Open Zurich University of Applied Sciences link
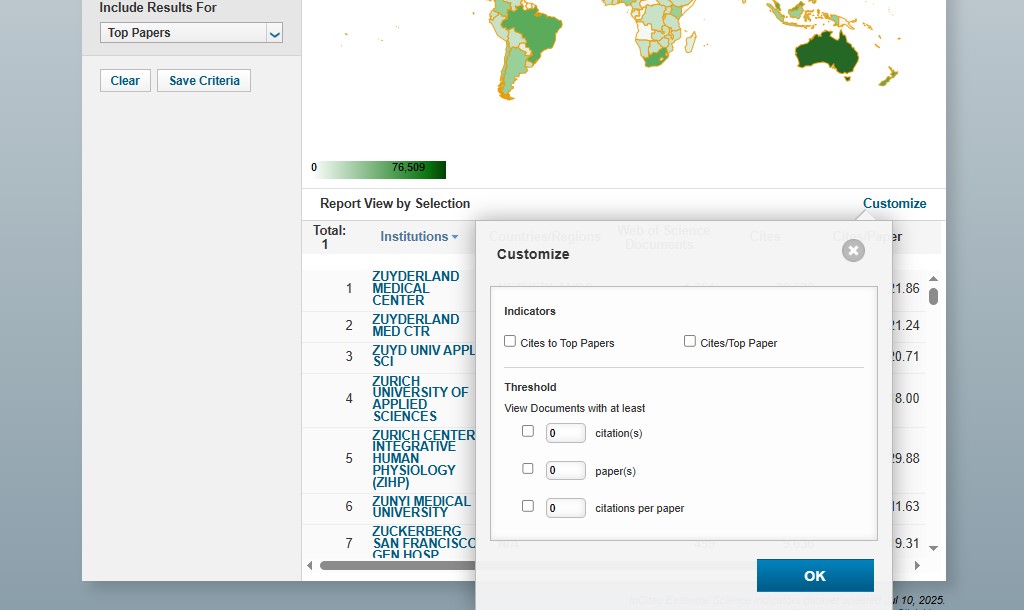This screenshot has width=1024, height=610. pyautogui.click(x=420, y=398)
